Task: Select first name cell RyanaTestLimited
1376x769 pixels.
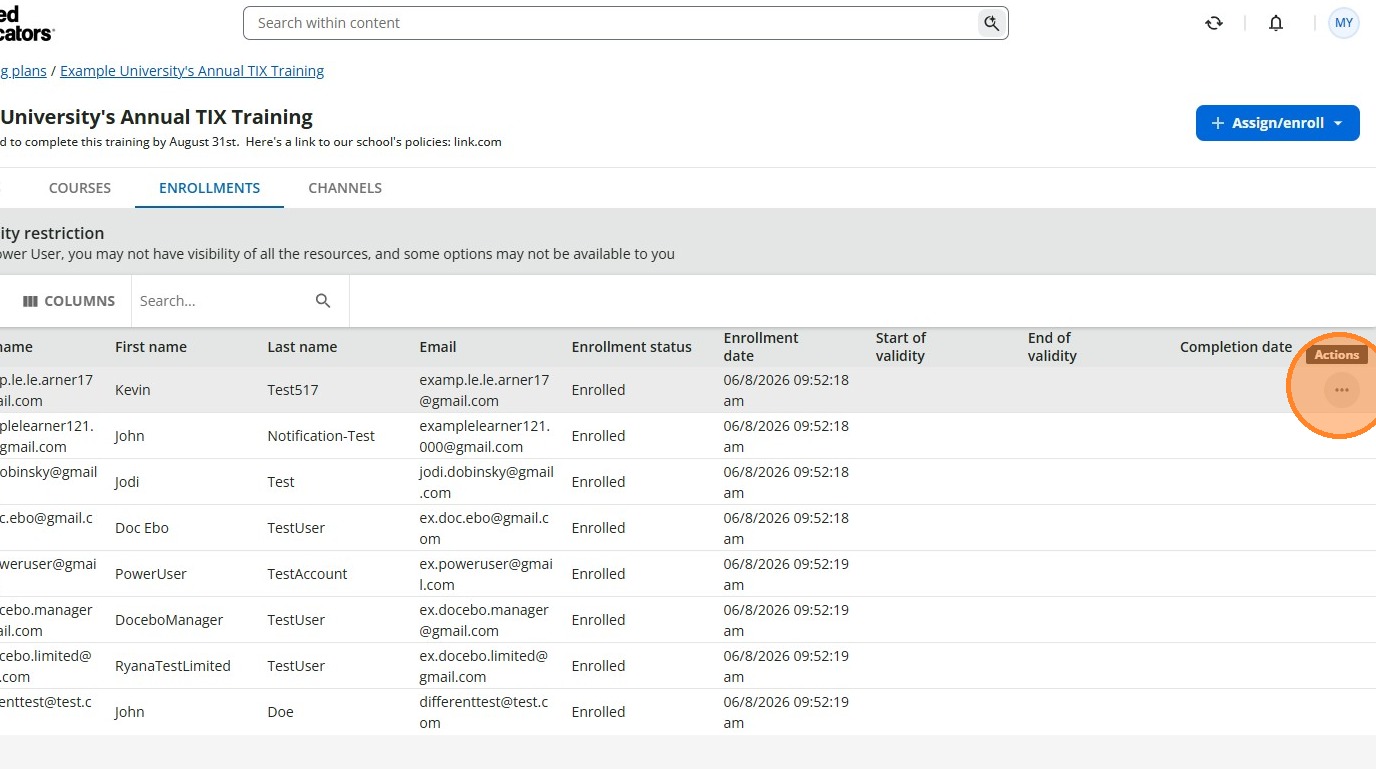Action: 173,666
